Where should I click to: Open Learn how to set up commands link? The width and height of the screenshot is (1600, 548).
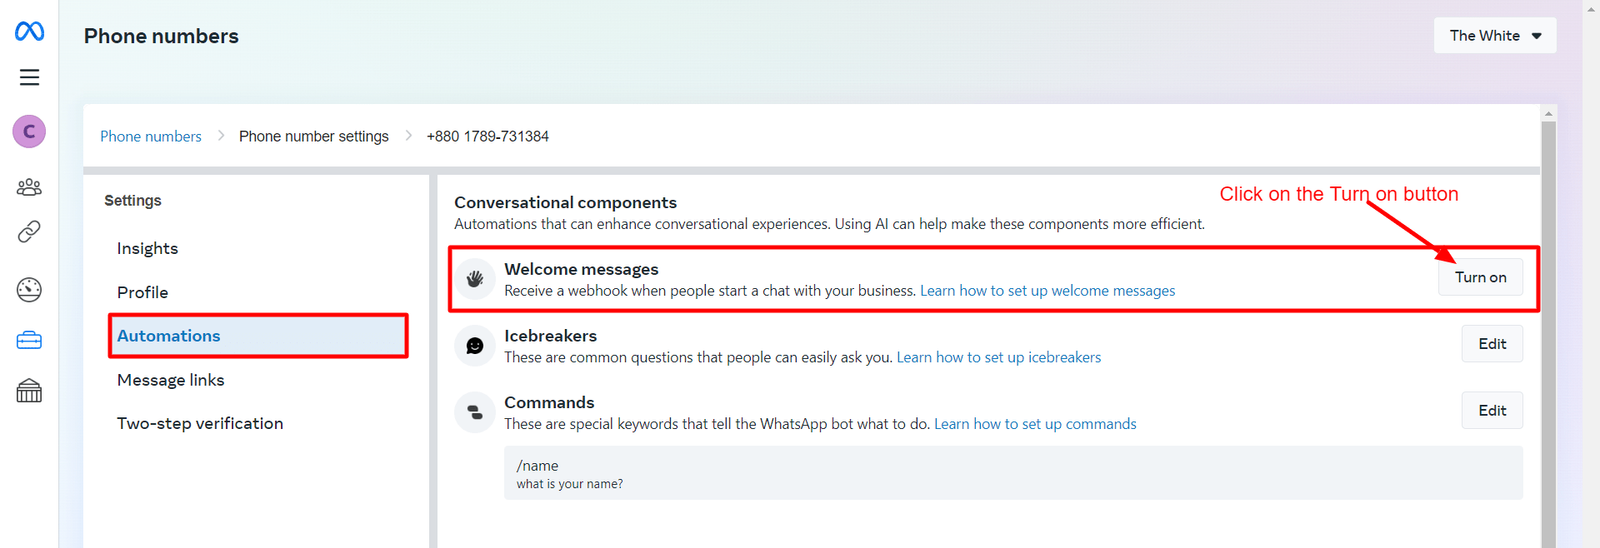(1035, 424)
